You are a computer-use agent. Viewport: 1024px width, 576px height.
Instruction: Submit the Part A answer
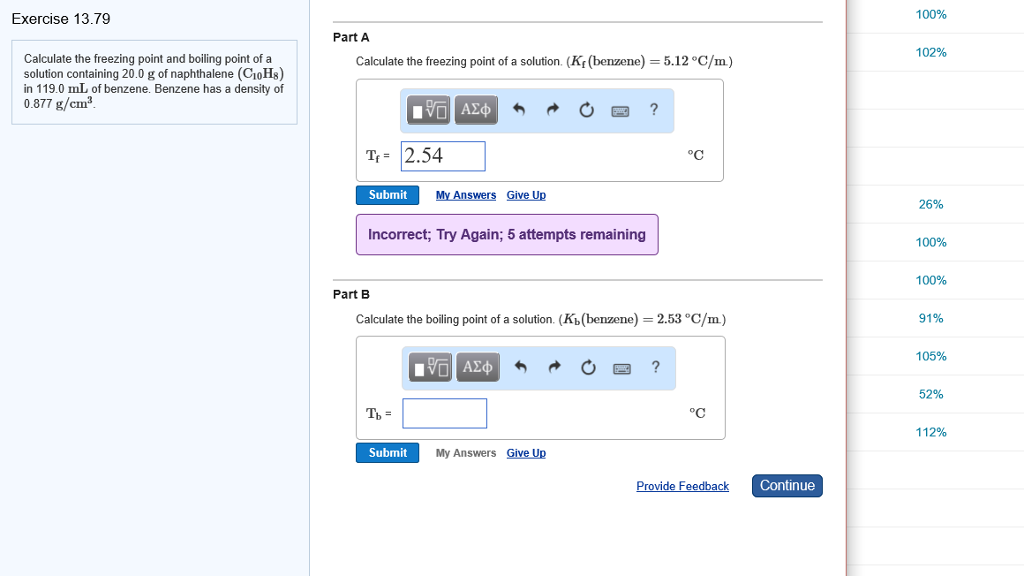pos(387,194)
